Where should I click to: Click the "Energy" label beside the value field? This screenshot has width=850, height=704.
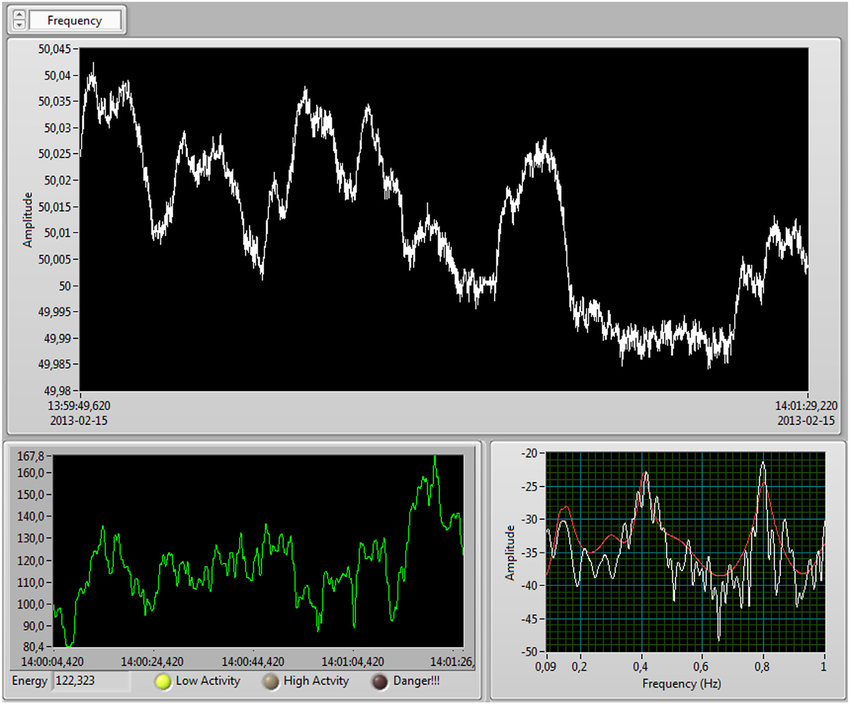30,681
